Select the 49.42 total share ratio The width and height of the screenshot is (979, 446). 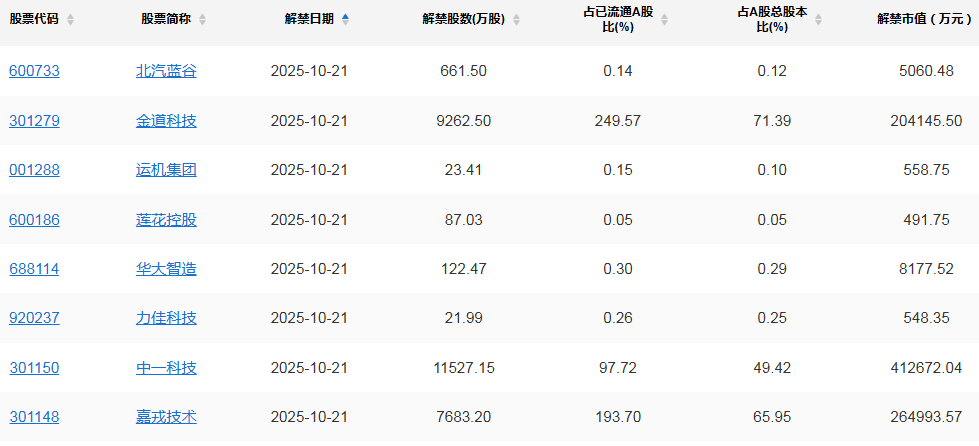(772, 368)
